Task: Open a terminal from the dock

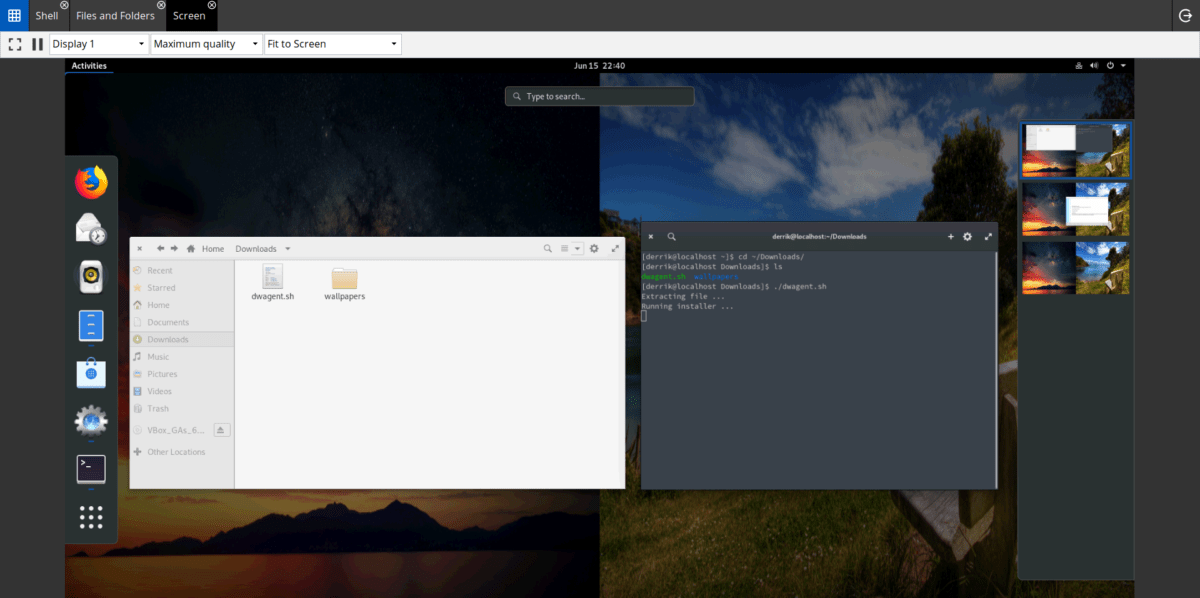Action: click(x=91, y=469)
